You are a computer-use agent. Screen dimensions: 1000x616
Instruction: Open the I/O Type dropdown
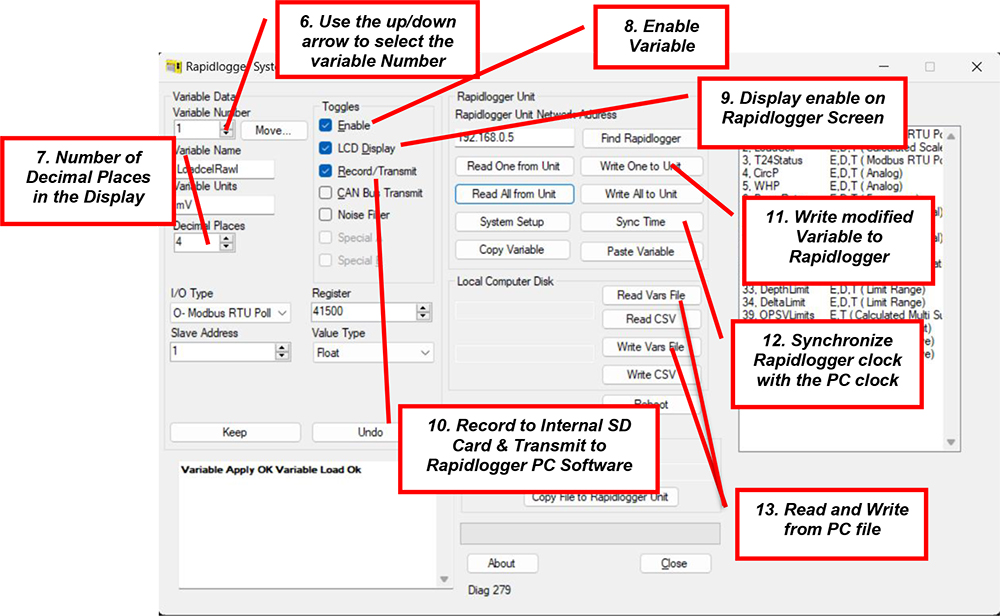pyautogui.click(x=230, y=313)
